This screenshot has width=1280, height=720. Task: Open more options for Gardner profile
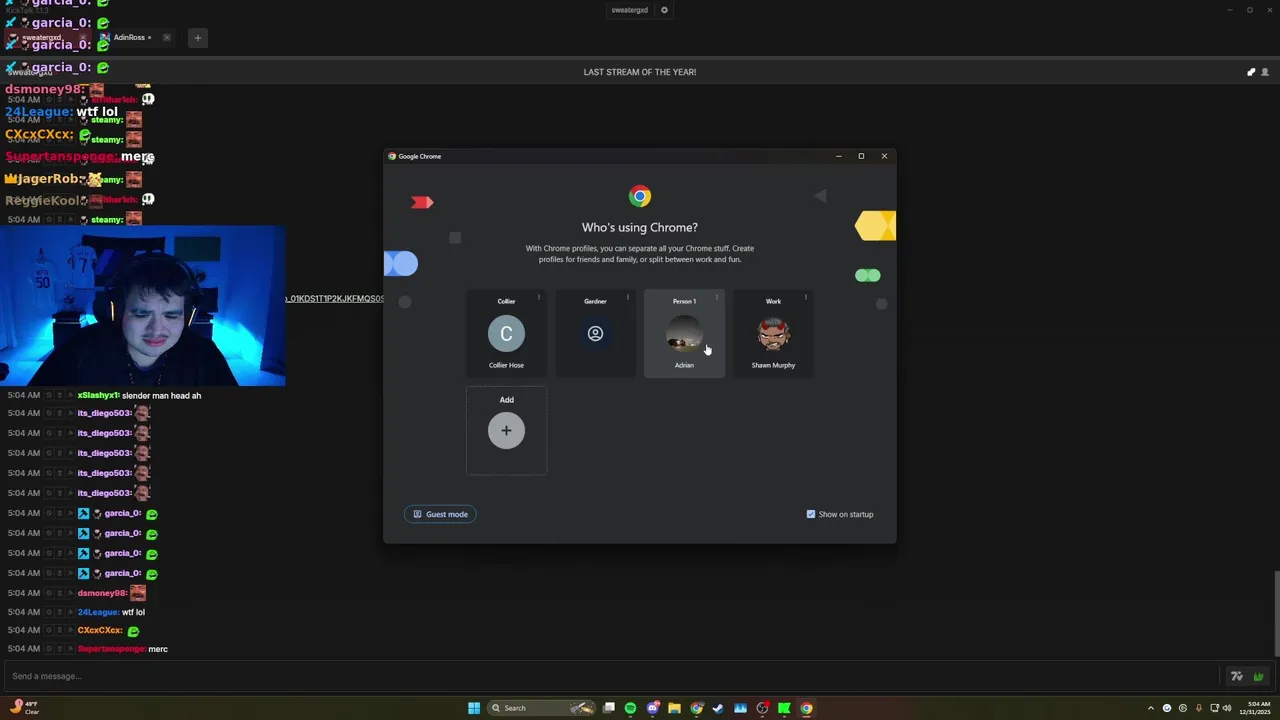pos(627,298)
